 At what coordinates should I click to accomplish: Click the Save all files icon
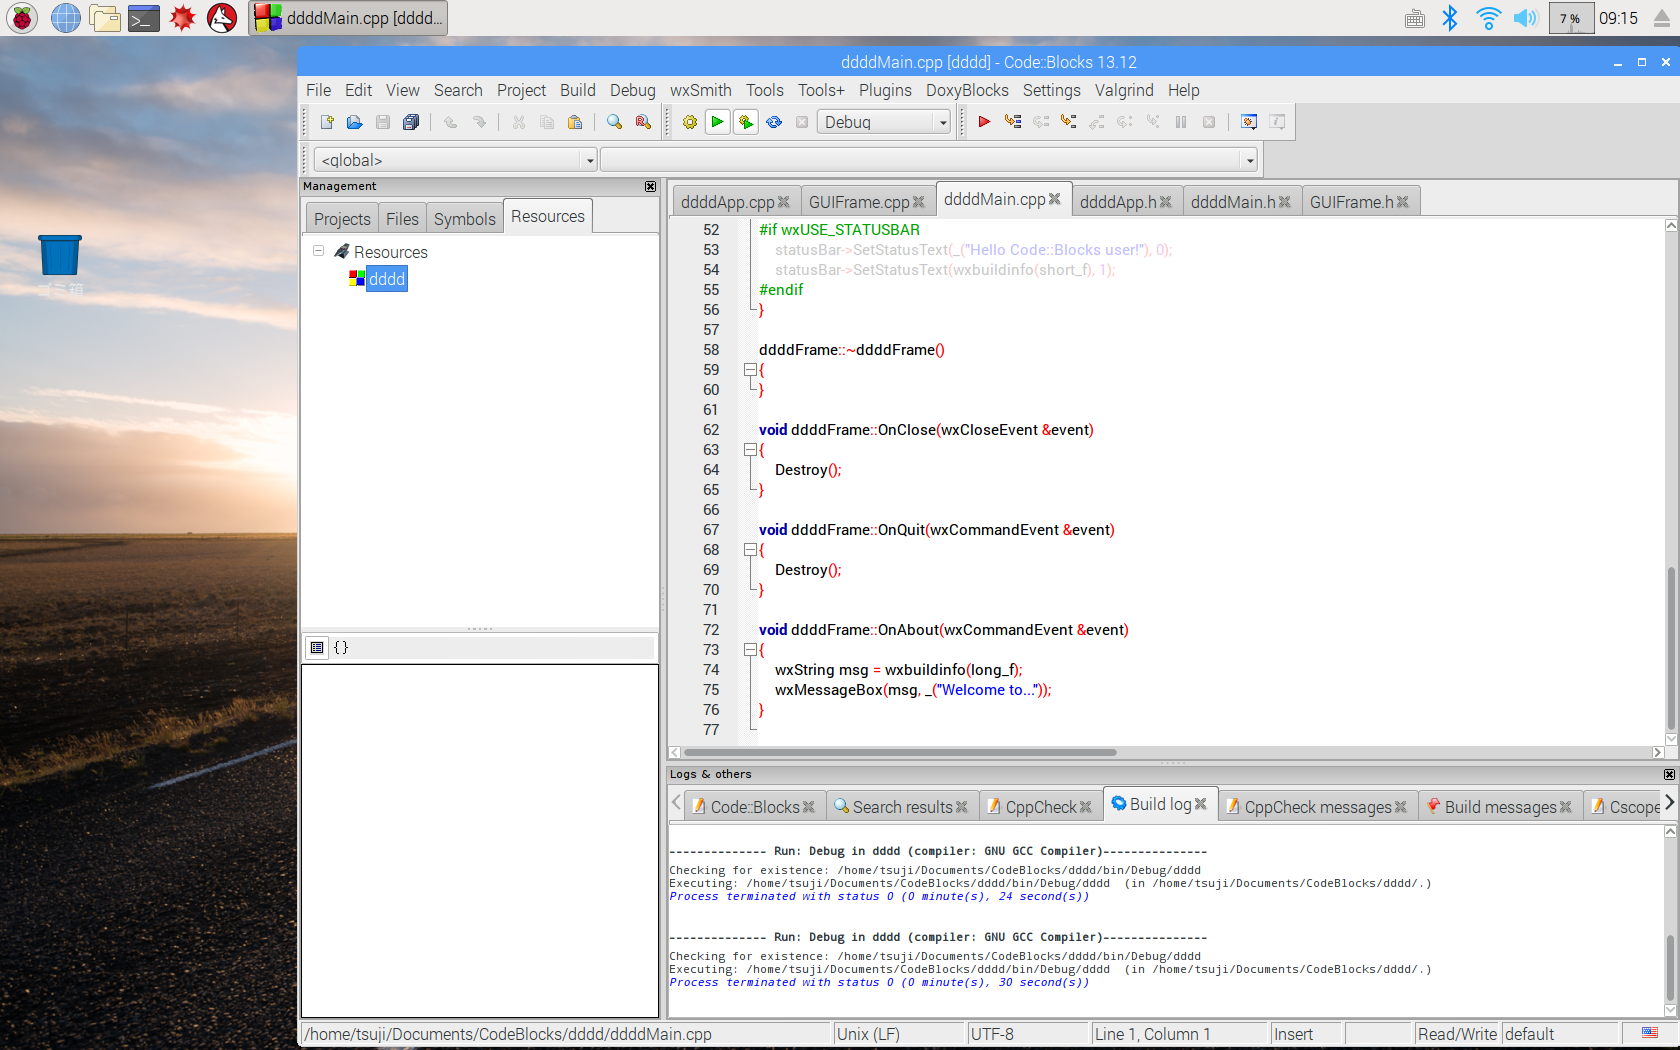(x=411, y=122)
